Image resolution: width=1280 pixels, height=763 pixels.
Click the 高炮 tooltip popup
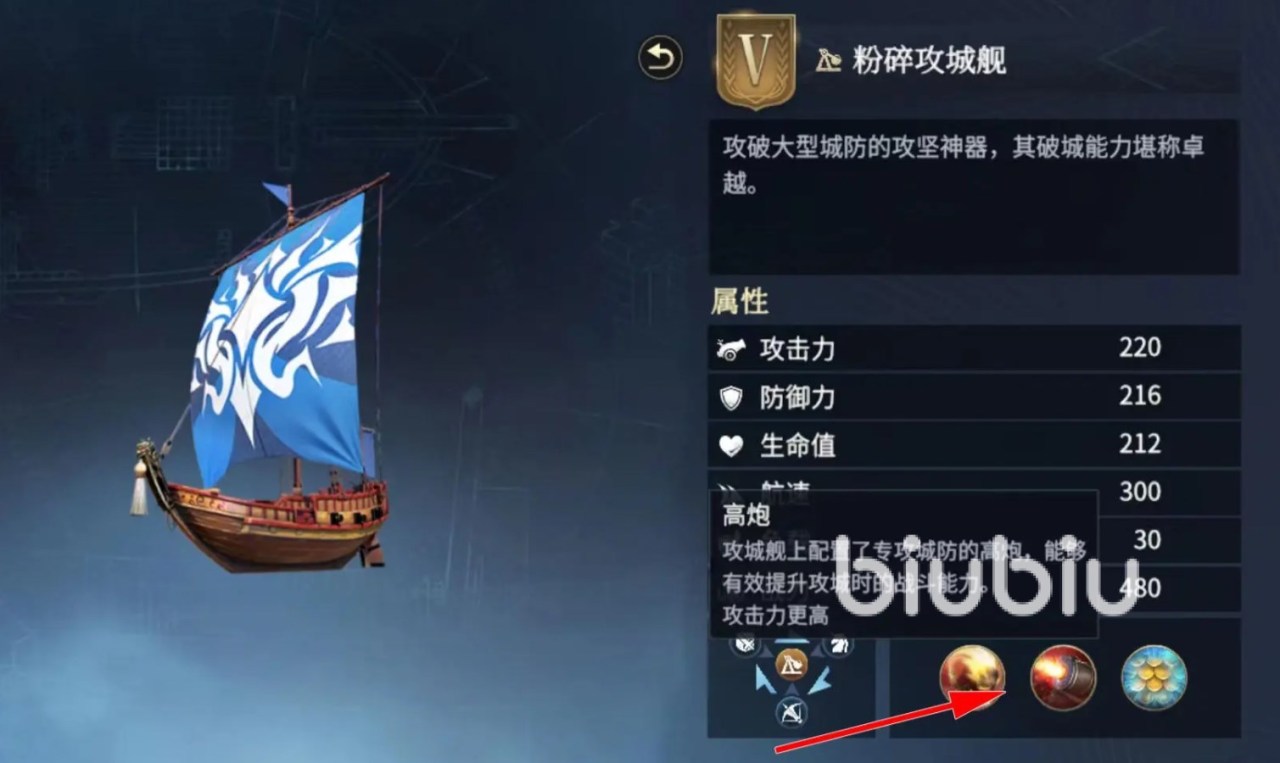tap(904, 564)
